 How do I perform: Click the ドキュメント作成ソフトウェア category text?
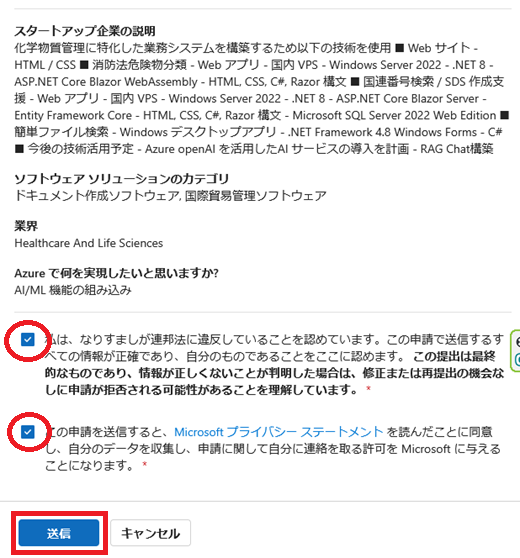coord(96,196)
